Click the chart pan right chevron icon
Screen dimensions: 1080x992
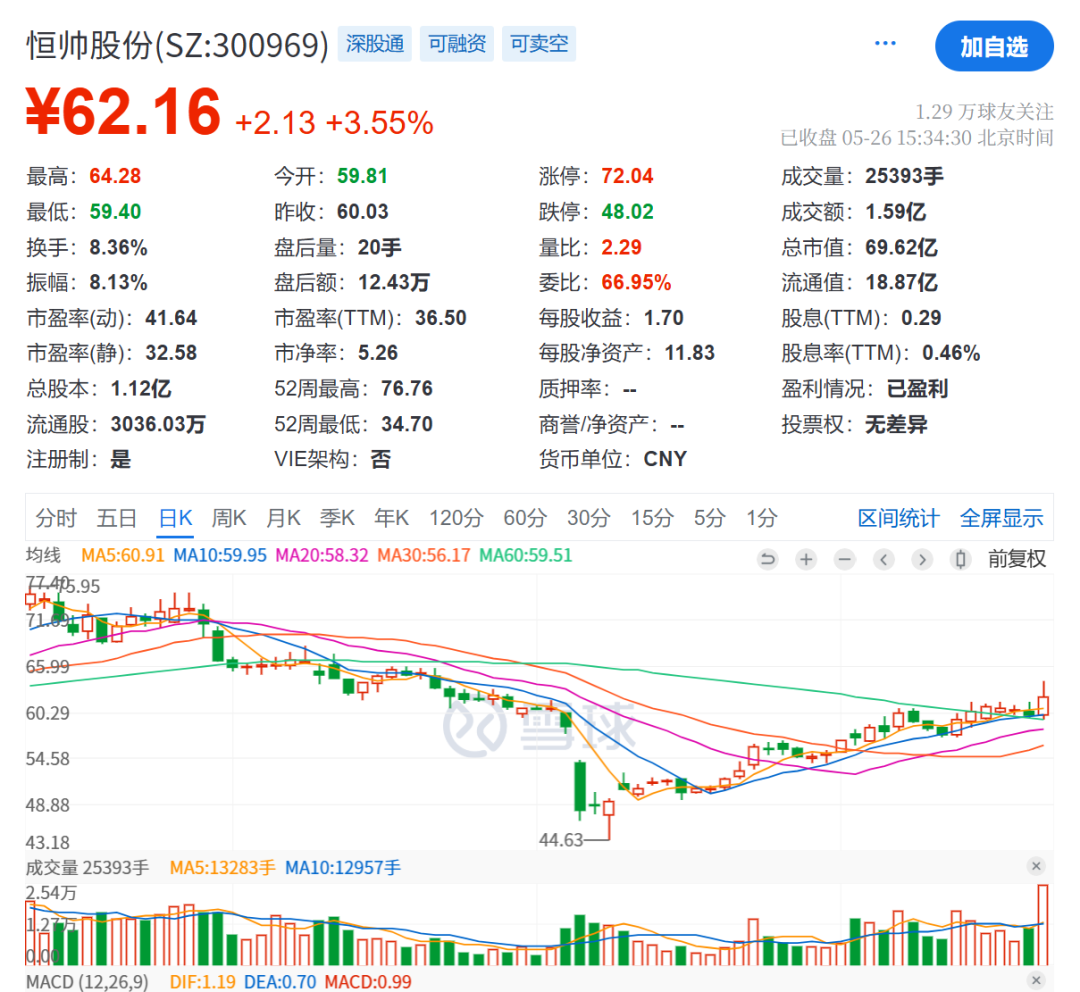[x=922, y=559]
